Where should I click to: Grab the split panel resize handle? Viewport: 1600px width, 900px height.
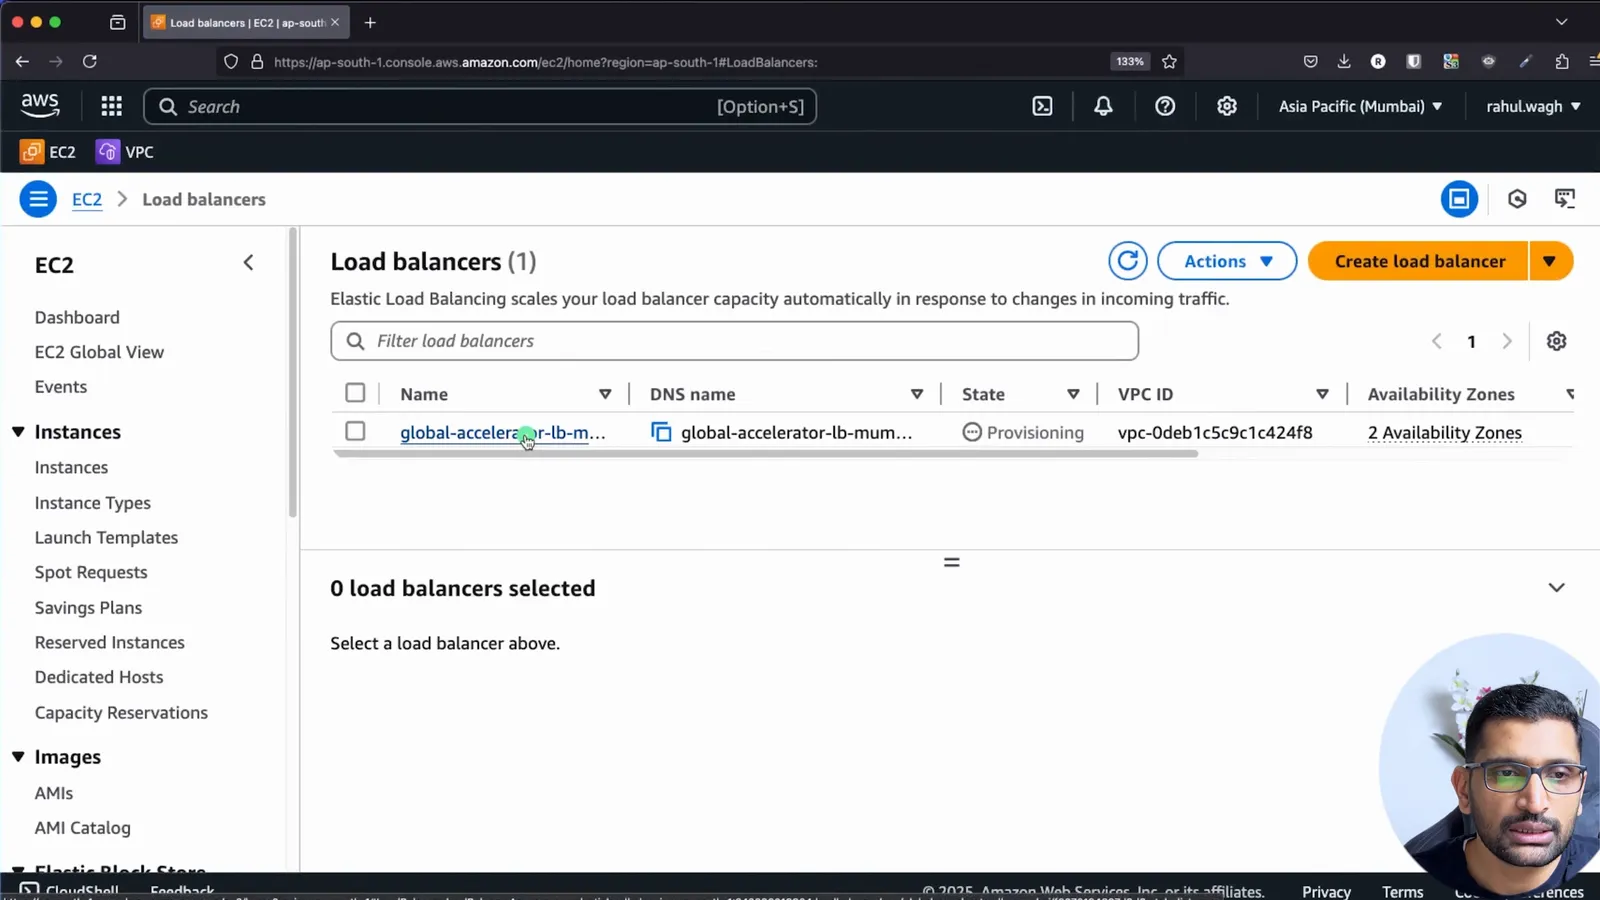click(x=951, y=562)
